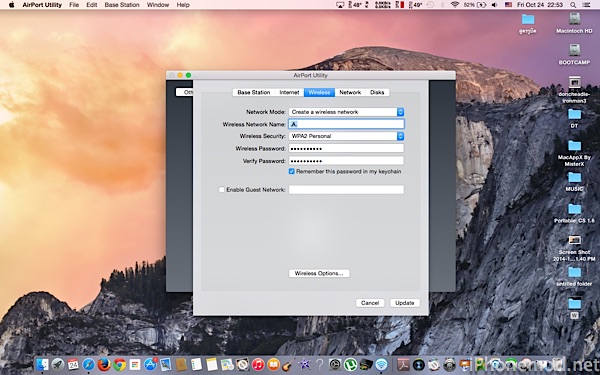Launch Google Chrome from the dock

119,365
